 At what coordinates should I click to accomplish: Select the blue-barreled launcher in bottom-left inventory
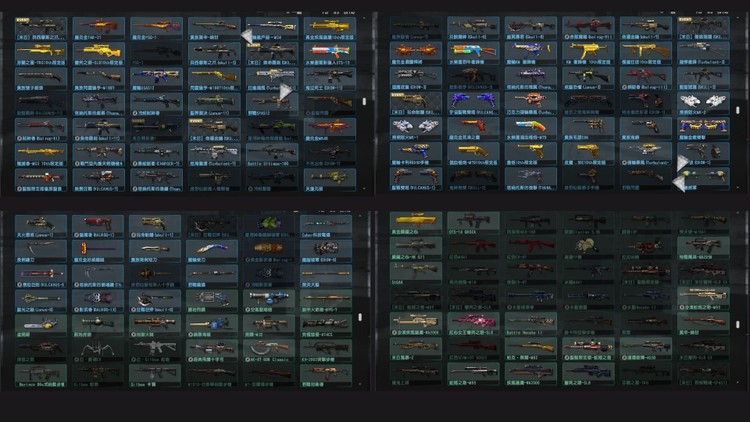(269, 301)
